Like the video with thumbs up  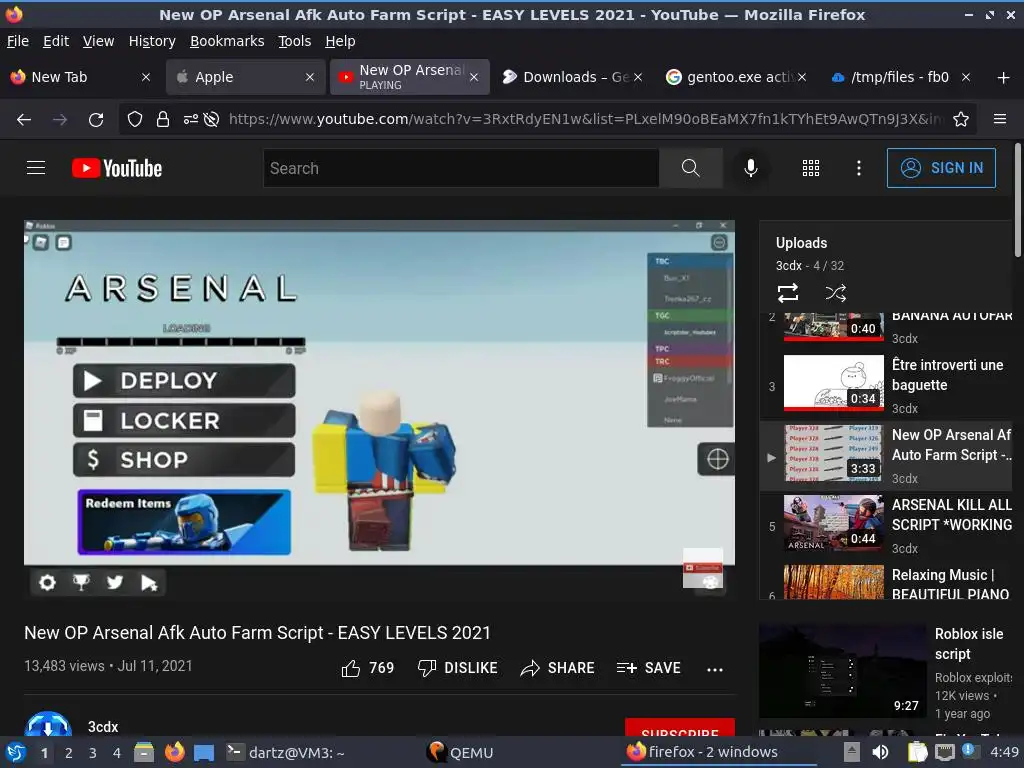tap(368, 668)
